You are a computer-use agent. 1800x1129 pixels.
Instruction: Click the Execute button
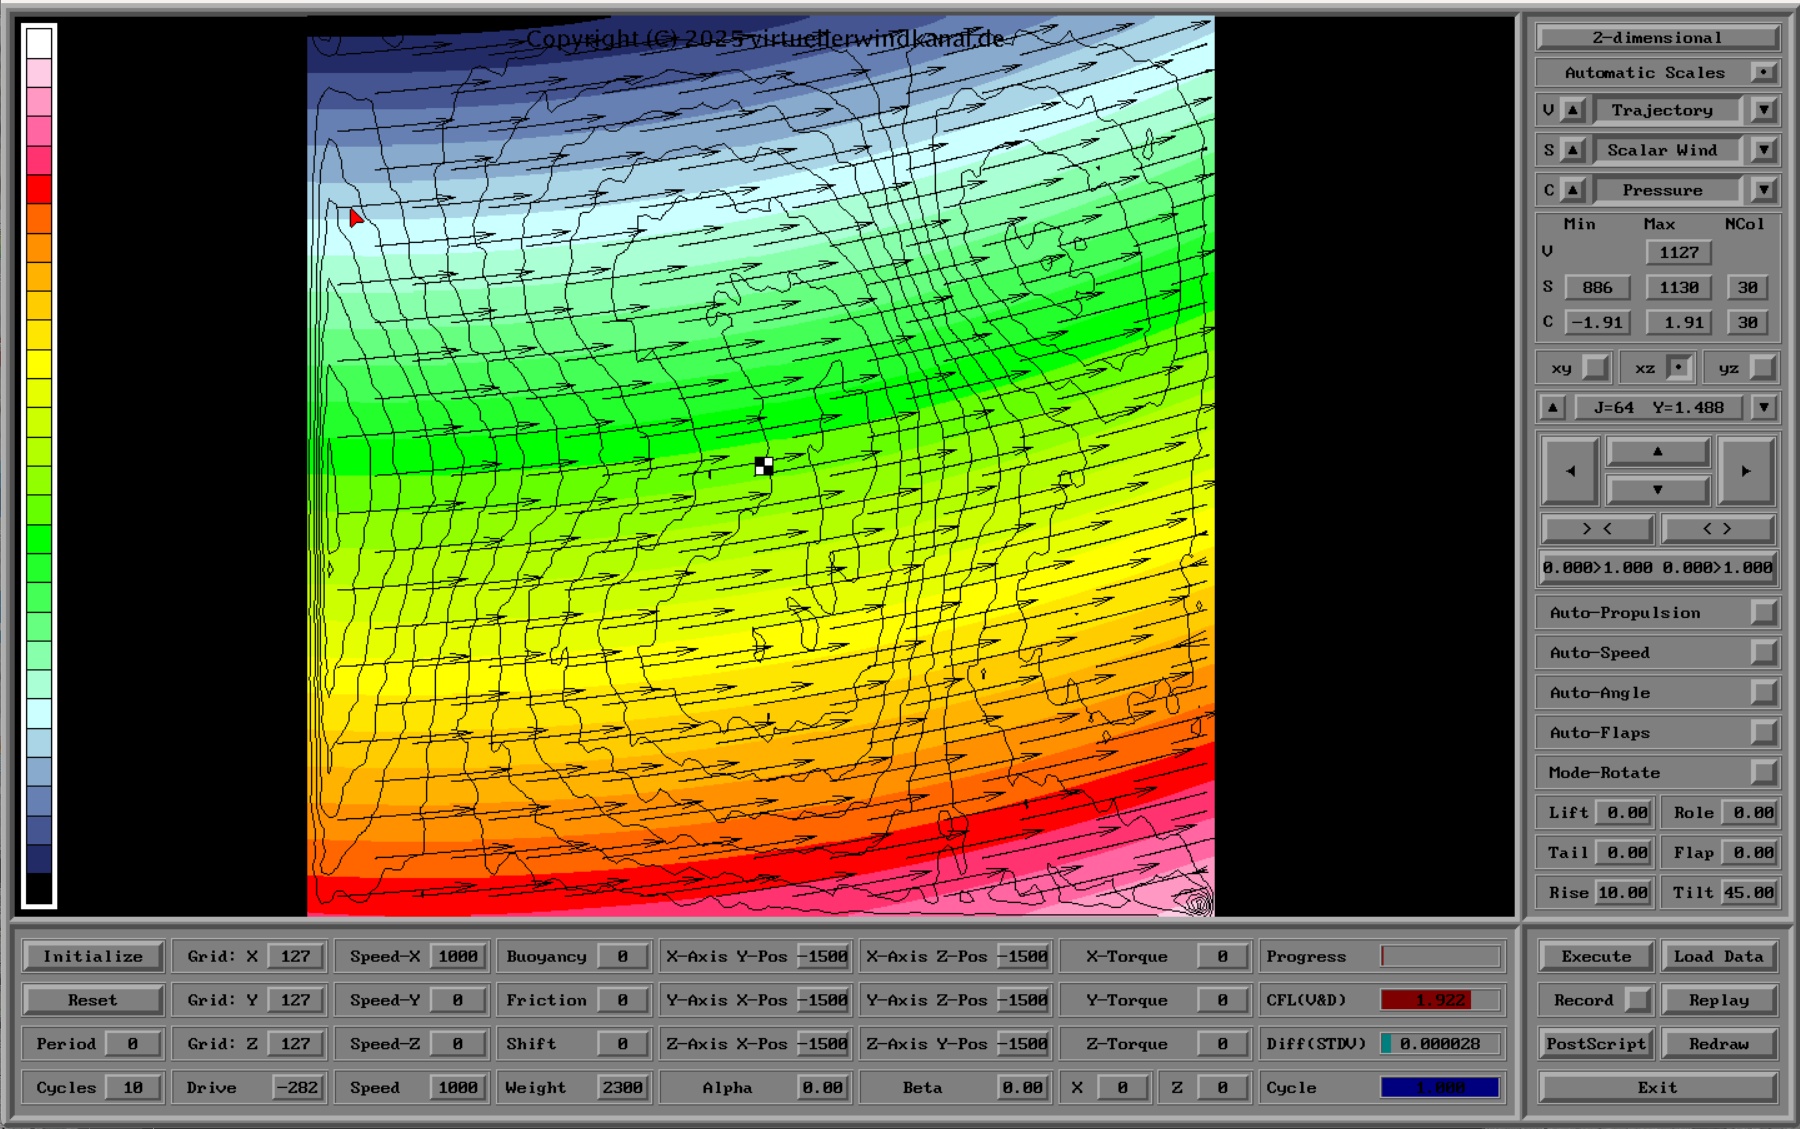coord(1596,956)
